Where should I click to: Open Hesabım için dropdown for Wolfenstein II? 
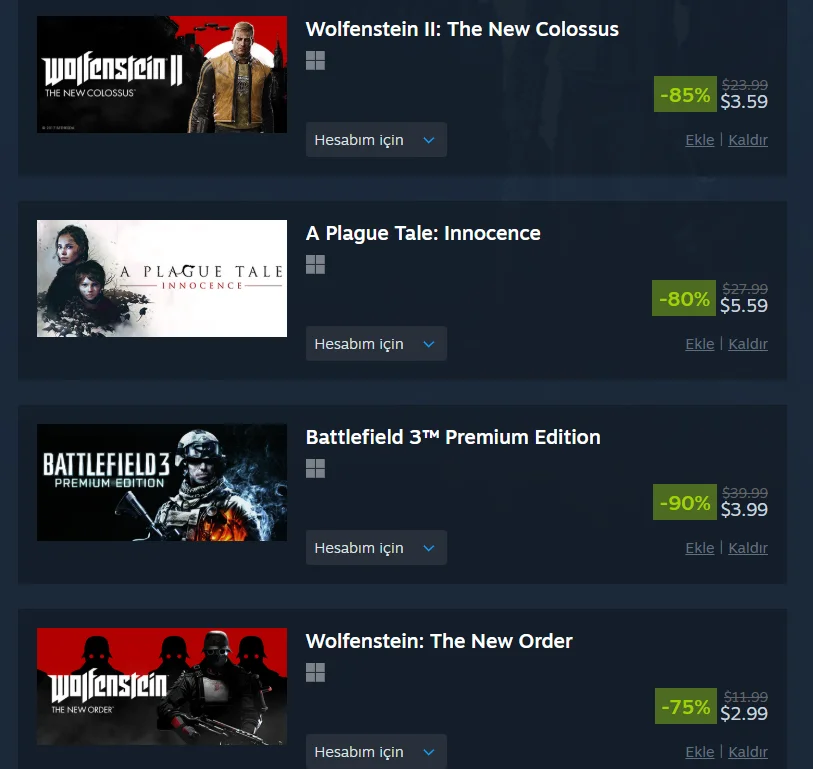(376, 139)
